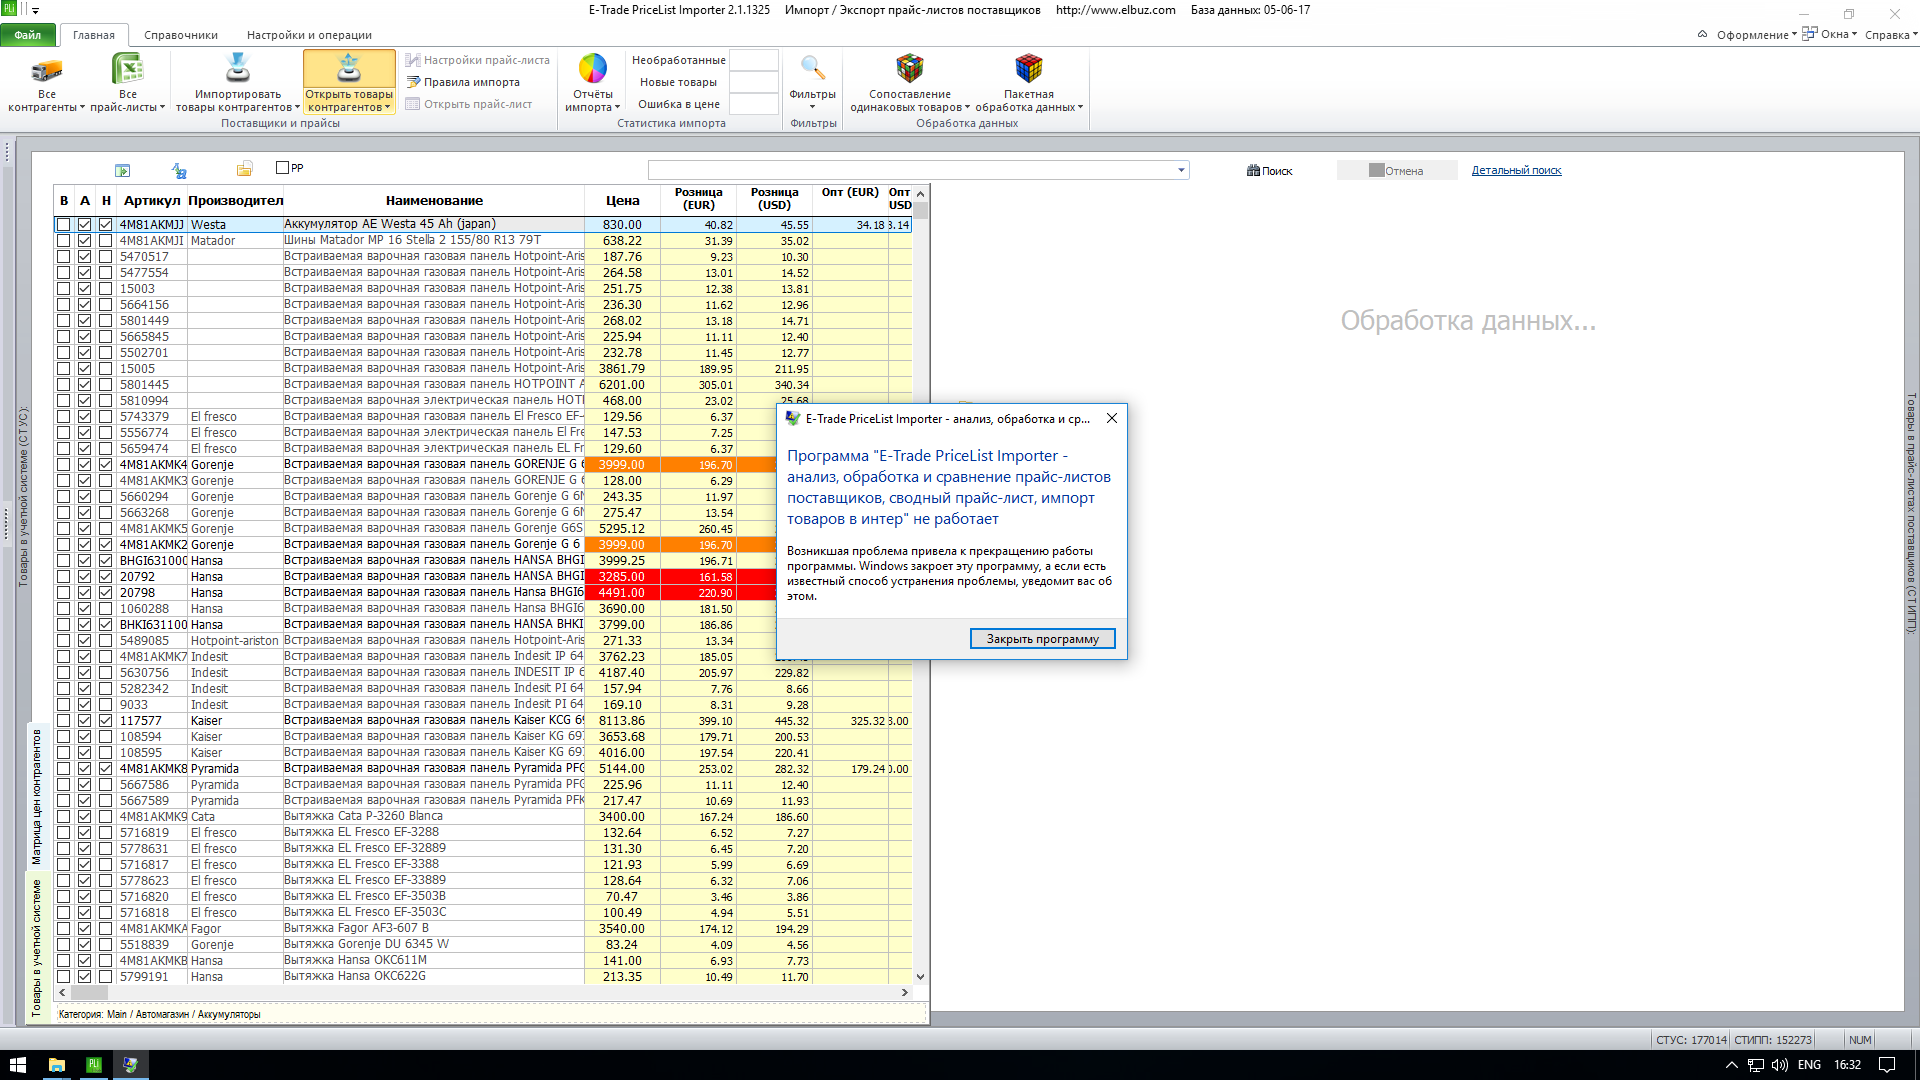
Task: Click the table's vertical scroll down arrow
Action: [921, 977]
